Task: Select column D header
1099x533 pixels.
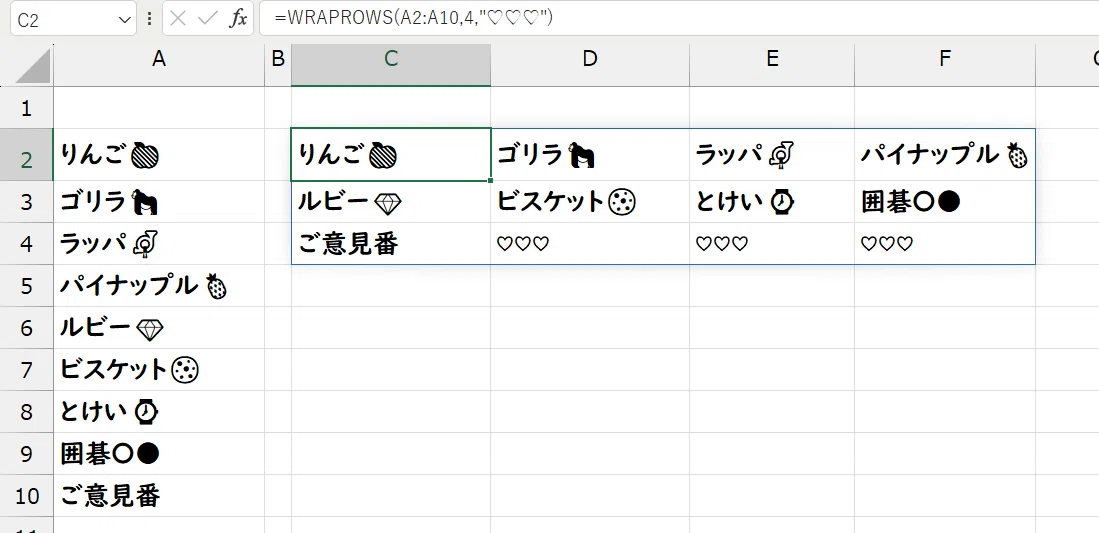Action: tap(590, 65)
